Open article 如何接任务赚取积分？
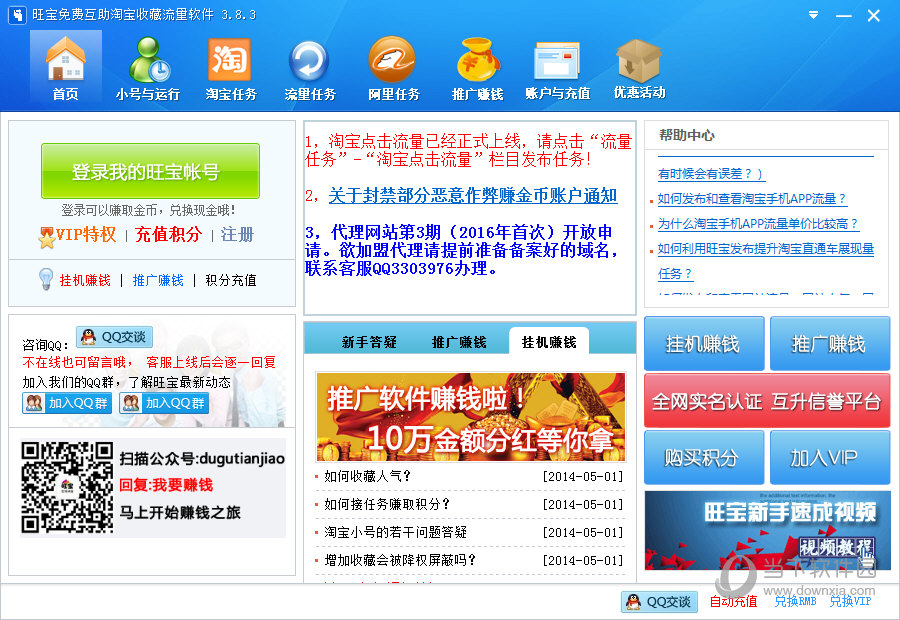 click(387, 504)
